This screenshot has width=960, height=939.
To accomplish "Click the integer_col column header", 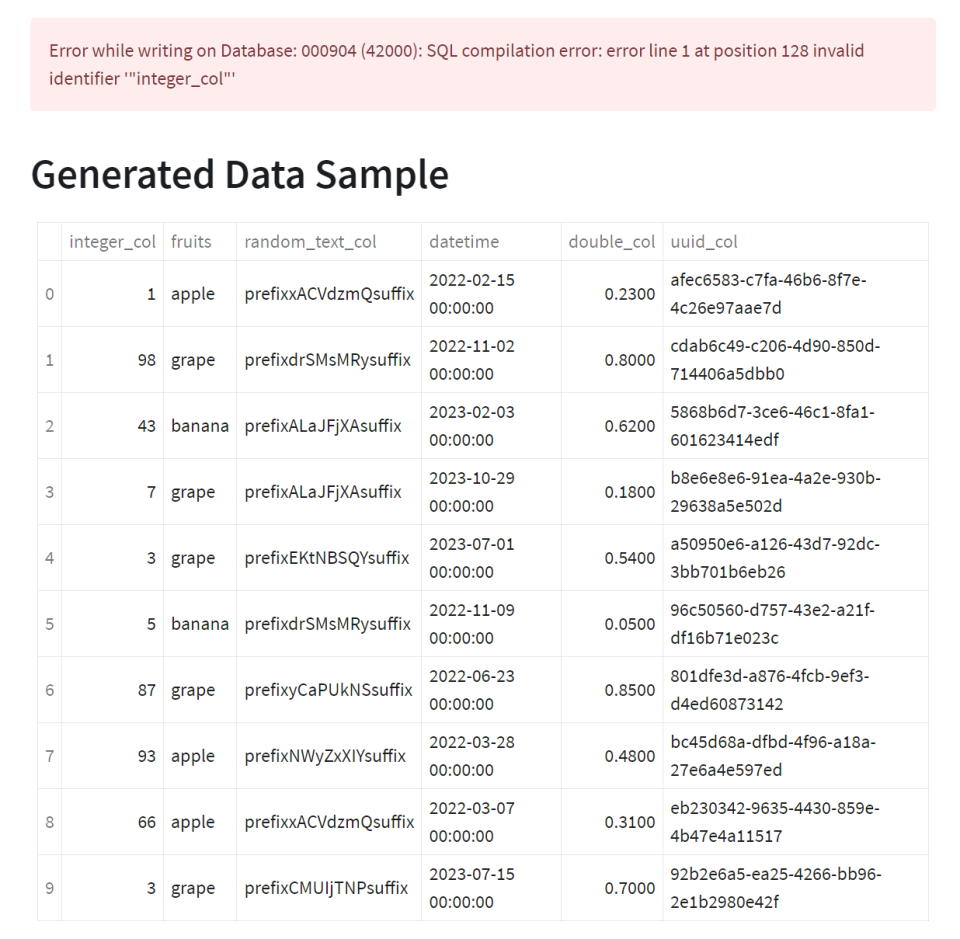I will 112,242.
